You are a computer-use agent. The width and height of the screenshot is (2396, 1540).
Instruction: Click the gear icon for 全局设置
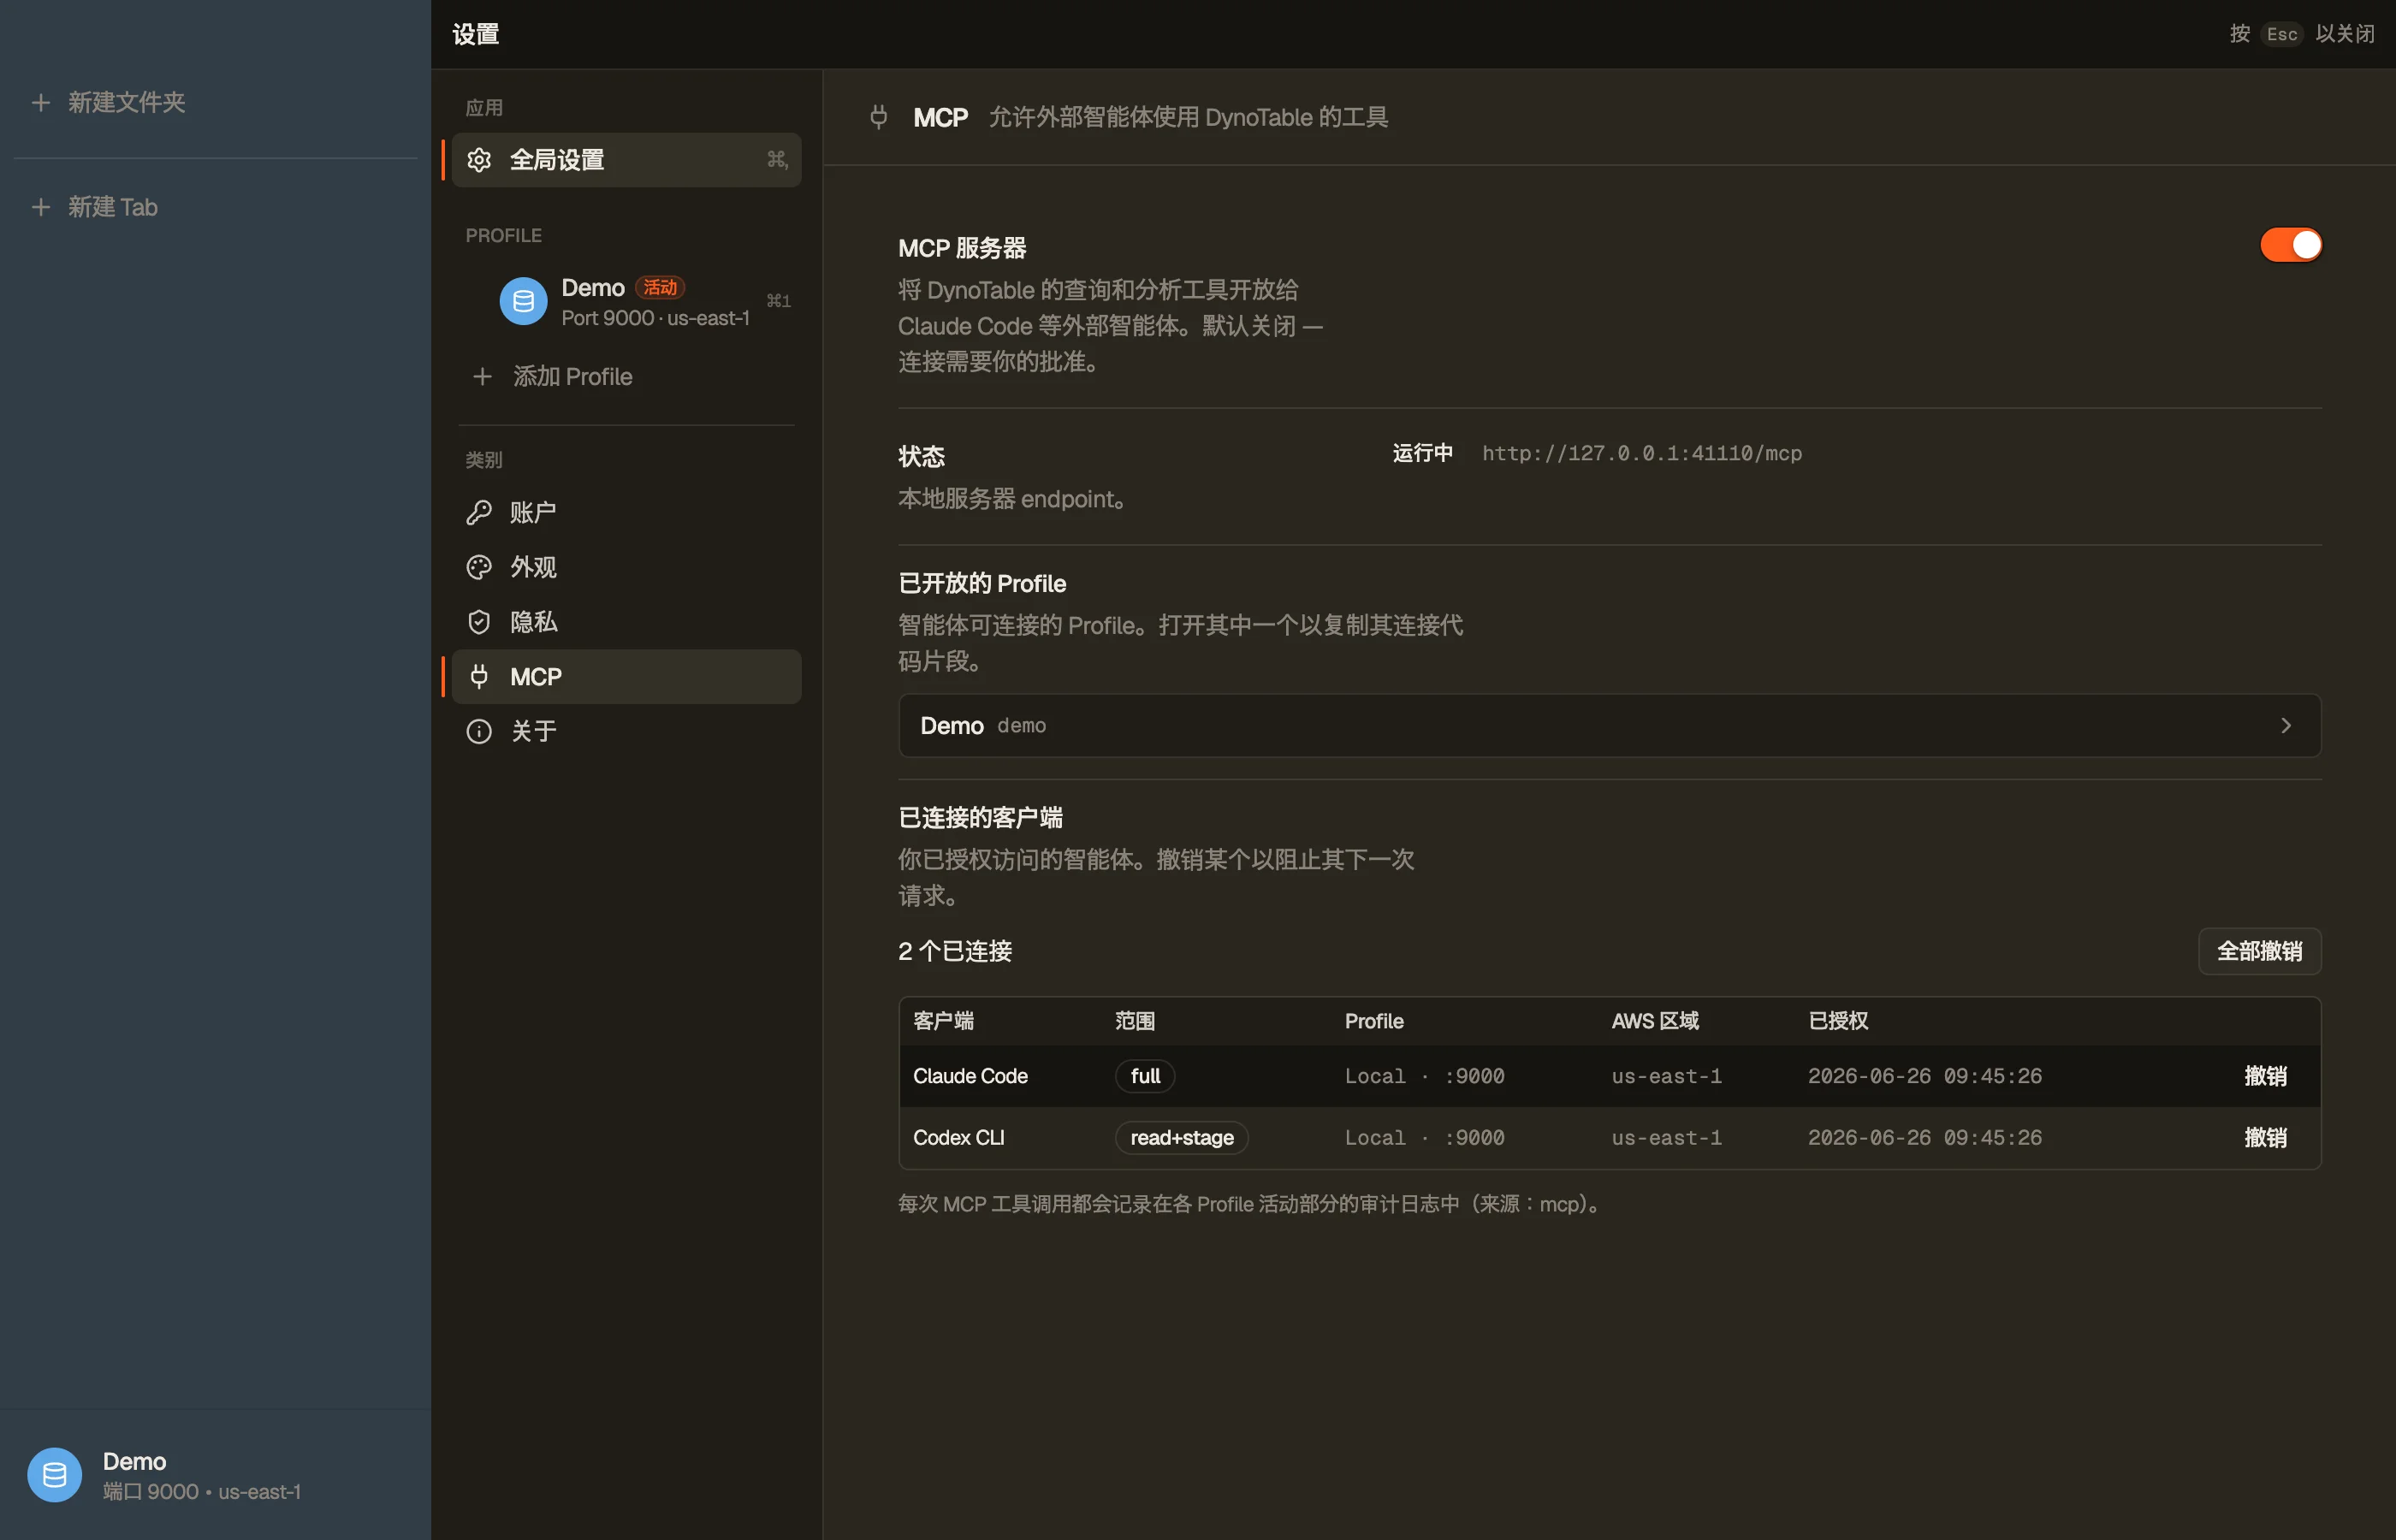[479, 160]
